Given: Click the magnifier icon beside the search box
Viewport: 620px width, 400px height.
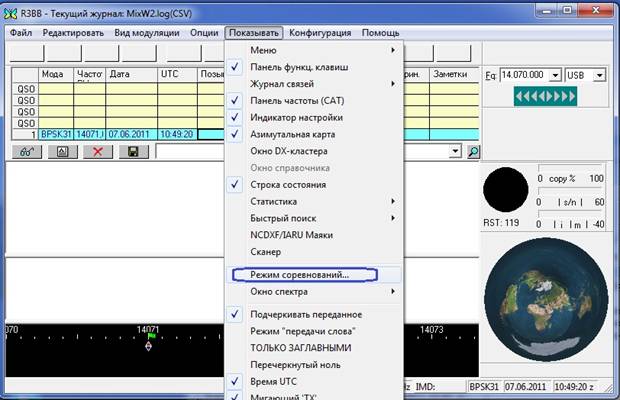Looking at the screenshot, I should [x=474, y=151].
